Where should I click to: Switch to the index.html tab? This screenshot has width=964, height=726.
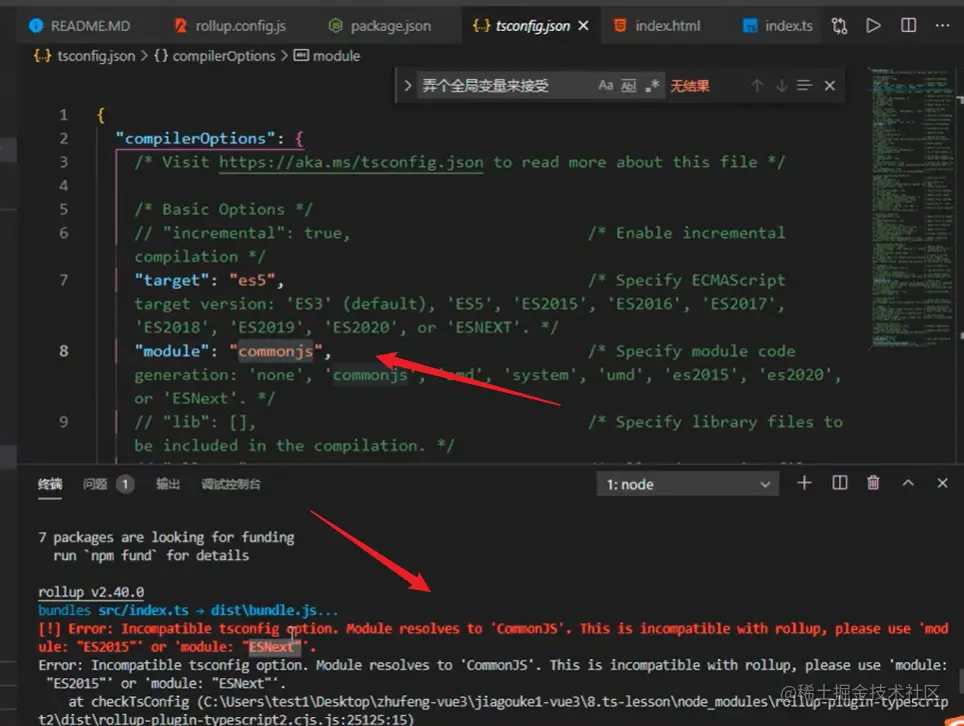pos(657,26)
